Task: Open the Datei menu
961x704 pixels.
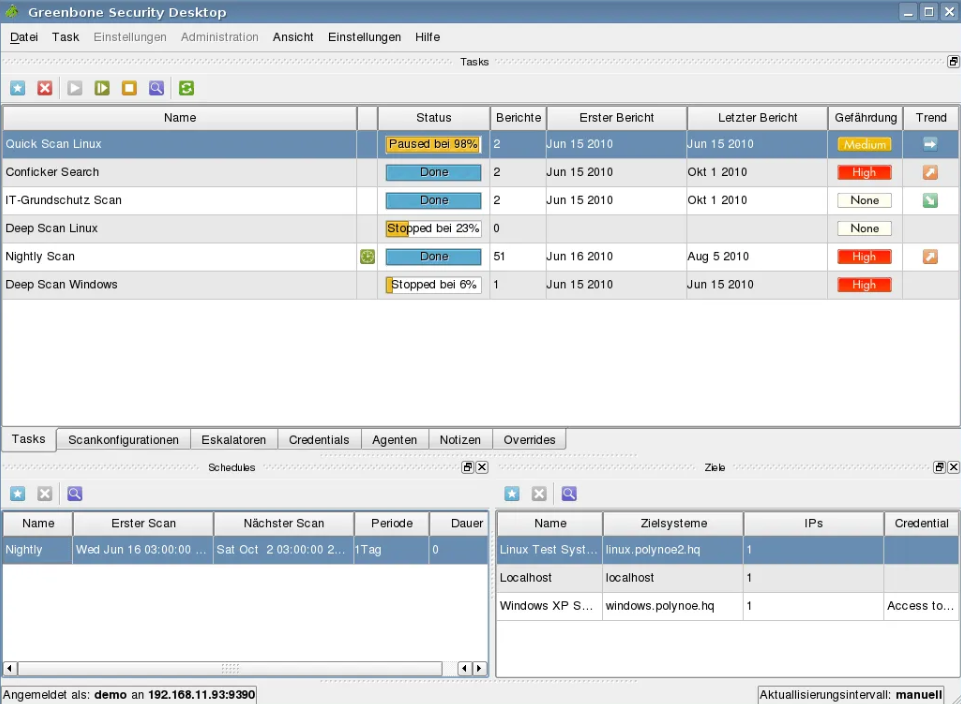Action: pos(24,37)
